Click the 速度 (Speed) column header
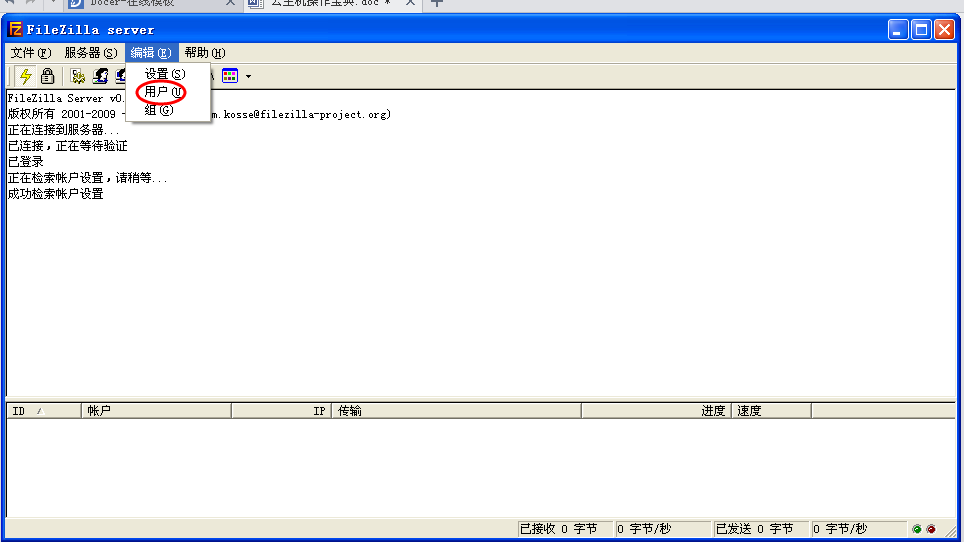 (770, 411)
